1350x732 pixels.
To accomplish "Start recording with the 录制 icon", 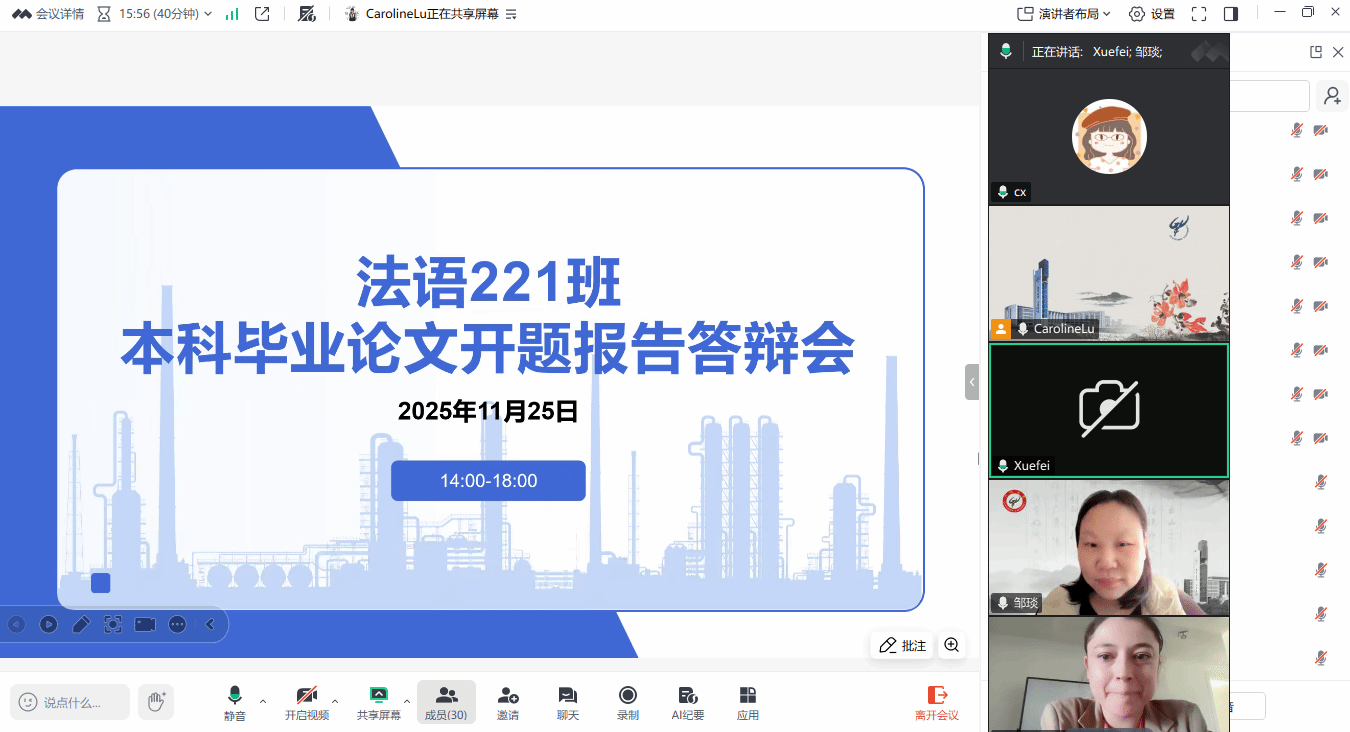I will point(628,701).
